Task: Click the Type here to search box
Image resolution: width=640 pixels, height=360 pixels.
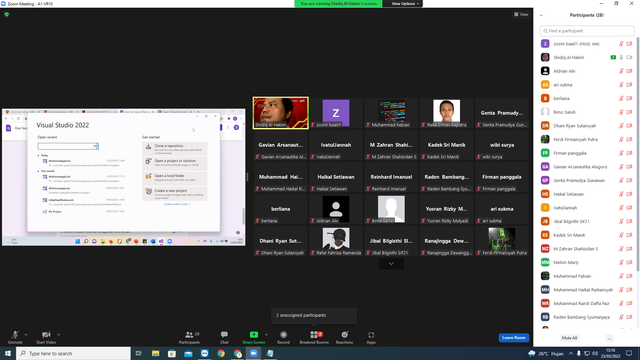Action: (73, 353)
